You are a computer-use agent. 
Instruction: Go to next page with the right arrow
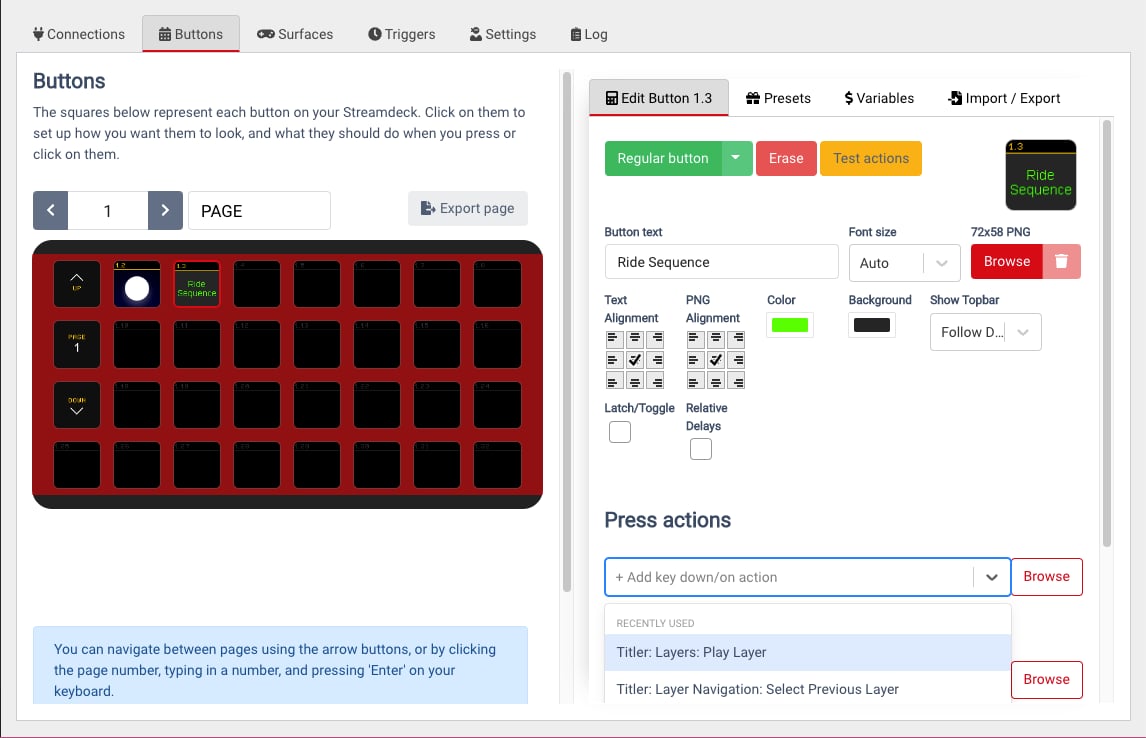pyautogui.click(x=165, y=210)
